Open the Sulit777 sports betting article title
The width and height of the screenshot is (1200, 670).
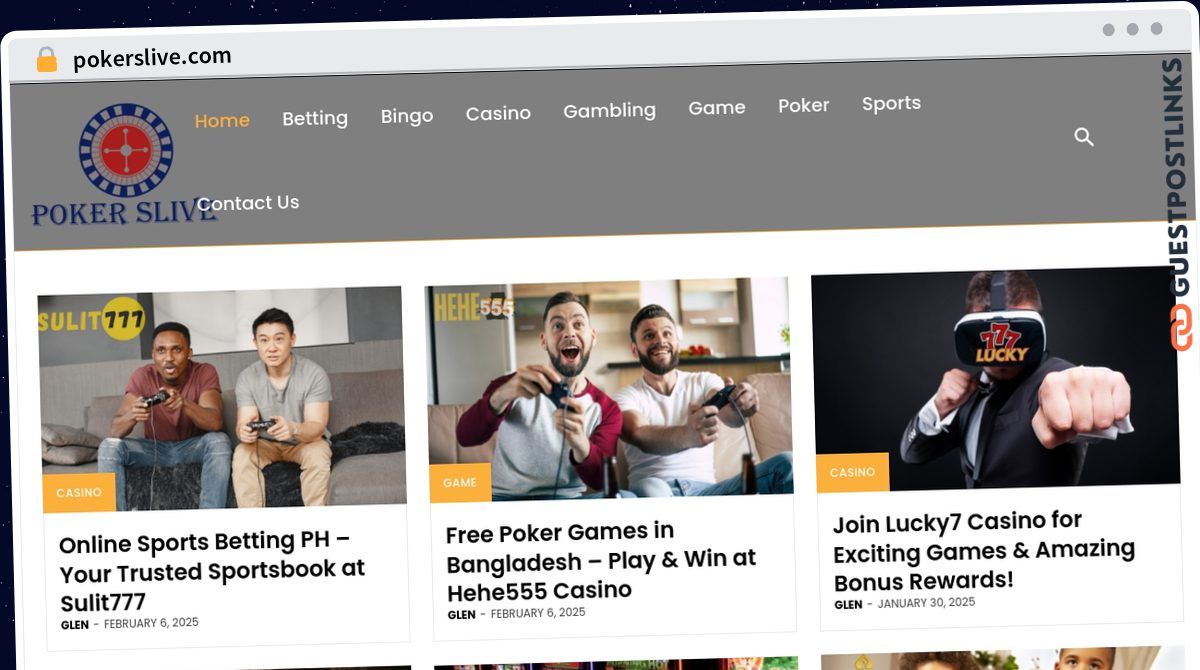click(212, 571)
